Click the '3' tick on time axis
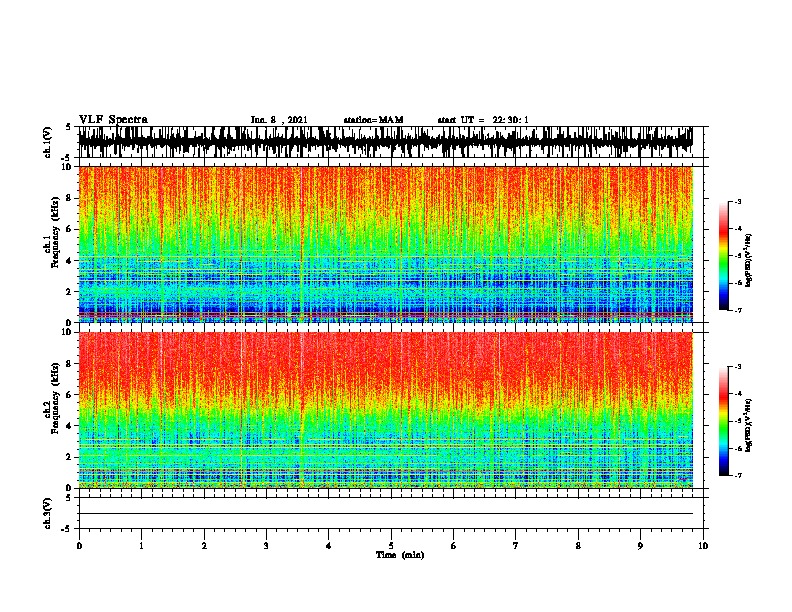This screenshot has height=612, width=792. click(266, 546)
